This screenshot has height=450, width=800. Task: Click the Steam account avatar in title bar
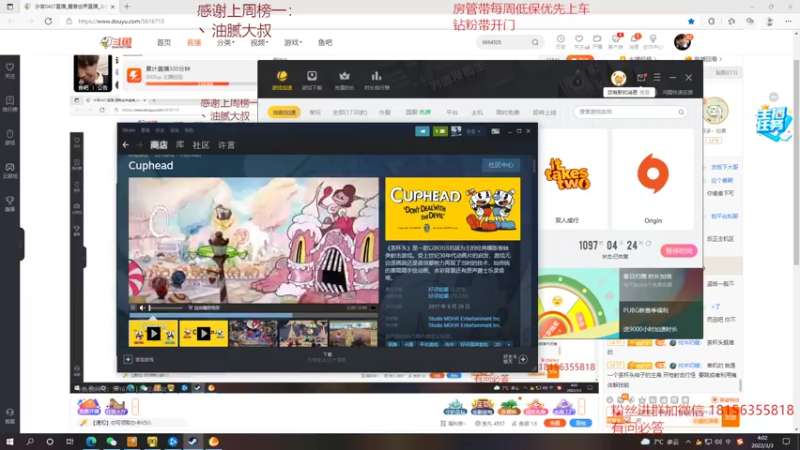tap(456, 131)
